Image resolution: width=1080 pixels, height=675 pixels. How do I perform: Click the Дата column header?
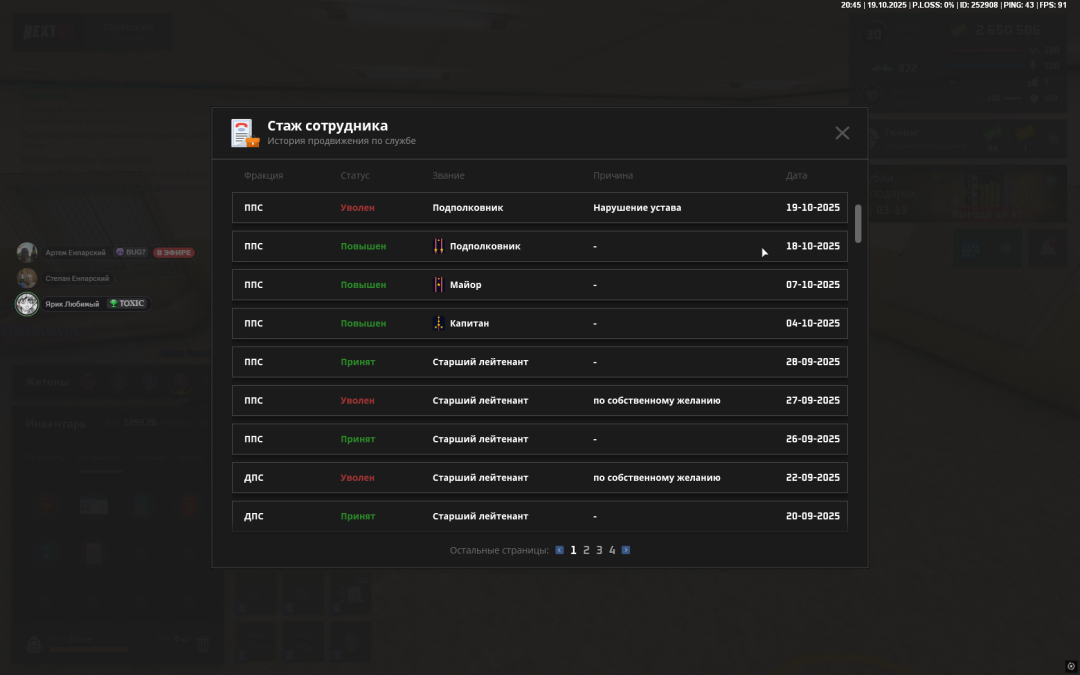(796, 176)
